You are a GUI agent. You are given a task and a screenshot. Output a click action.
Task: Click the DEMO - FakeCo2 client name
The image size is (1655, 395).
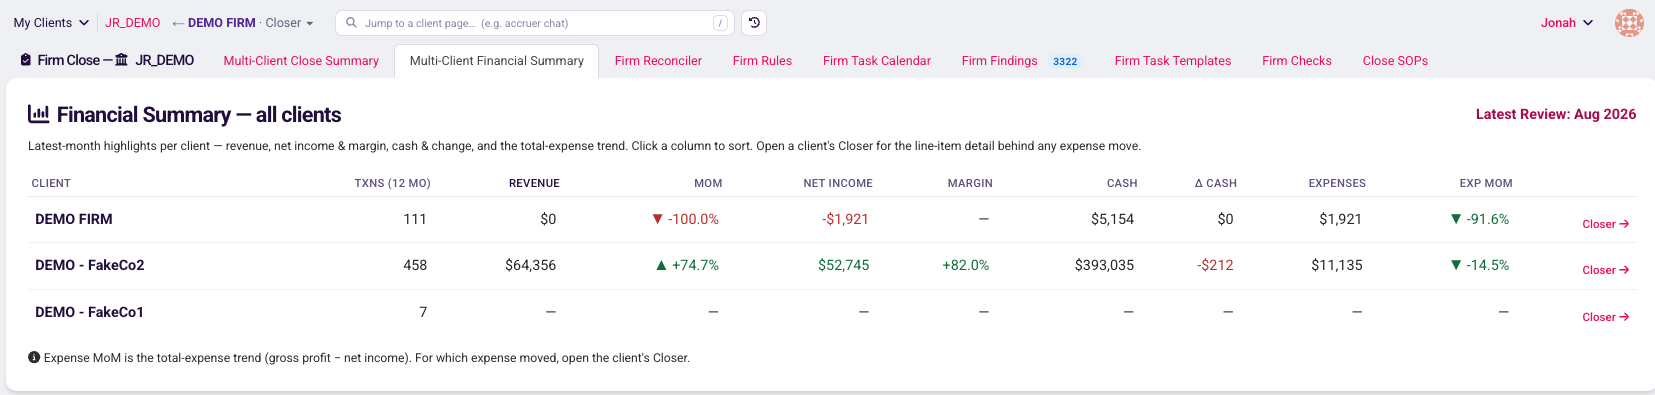[90, 265]
